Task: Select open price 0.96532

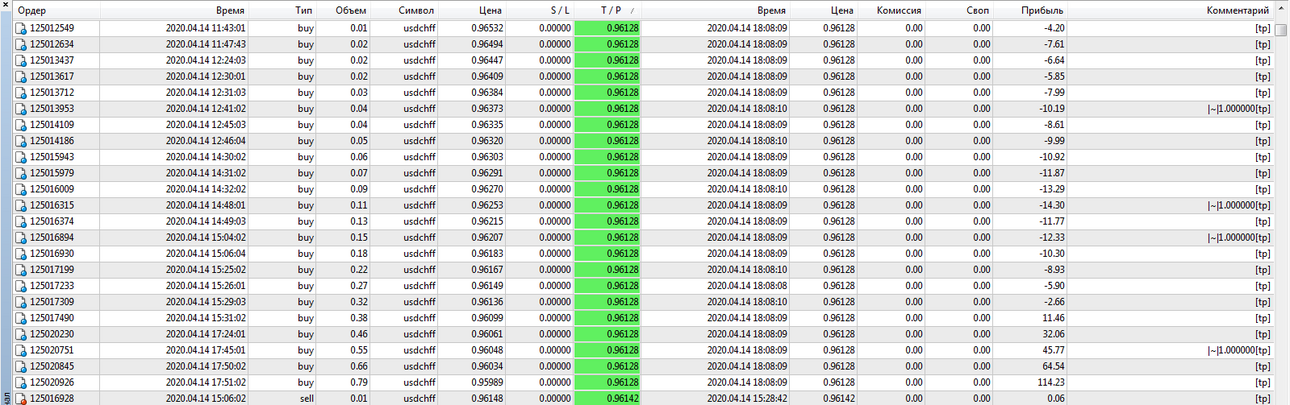Action: 487,28
